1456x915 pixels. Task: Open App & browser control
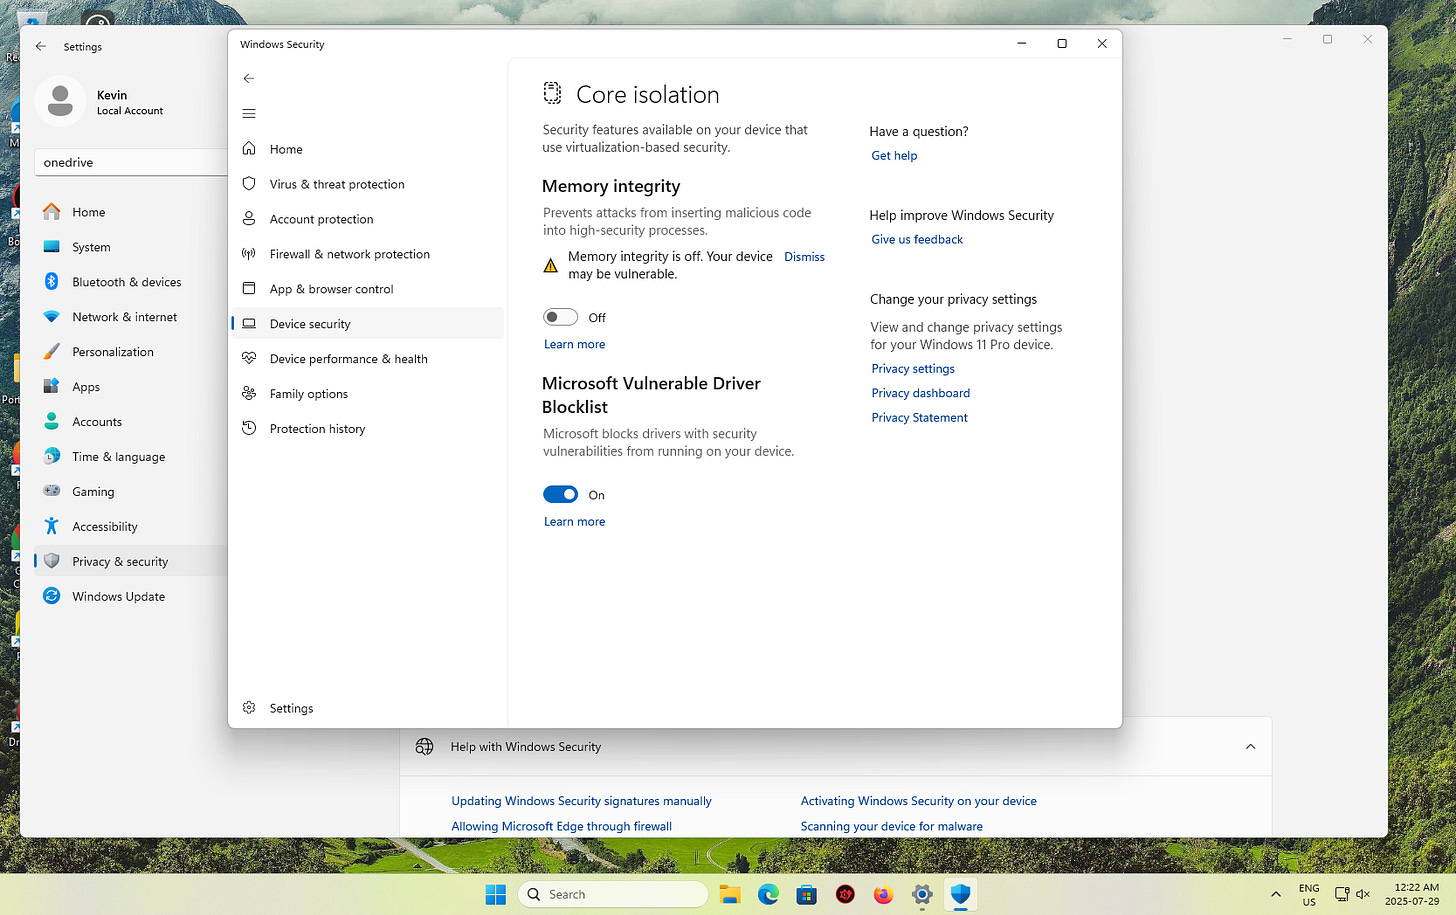point(368,289)
